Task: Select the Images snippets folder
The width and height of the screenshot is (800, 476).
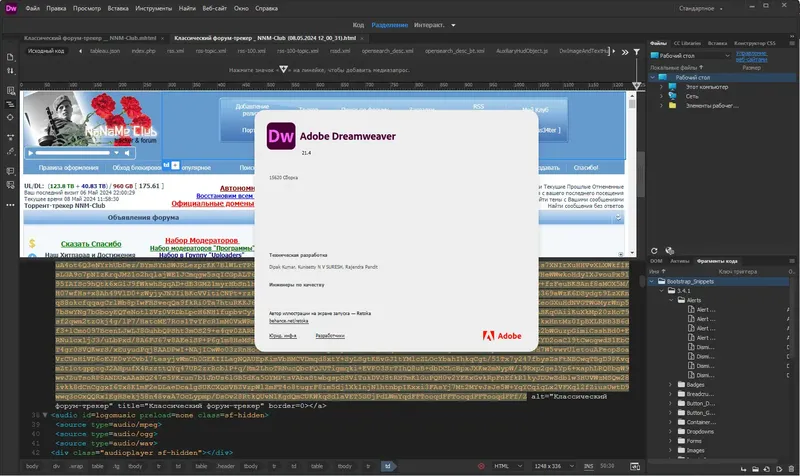Action: pos(694,450)
